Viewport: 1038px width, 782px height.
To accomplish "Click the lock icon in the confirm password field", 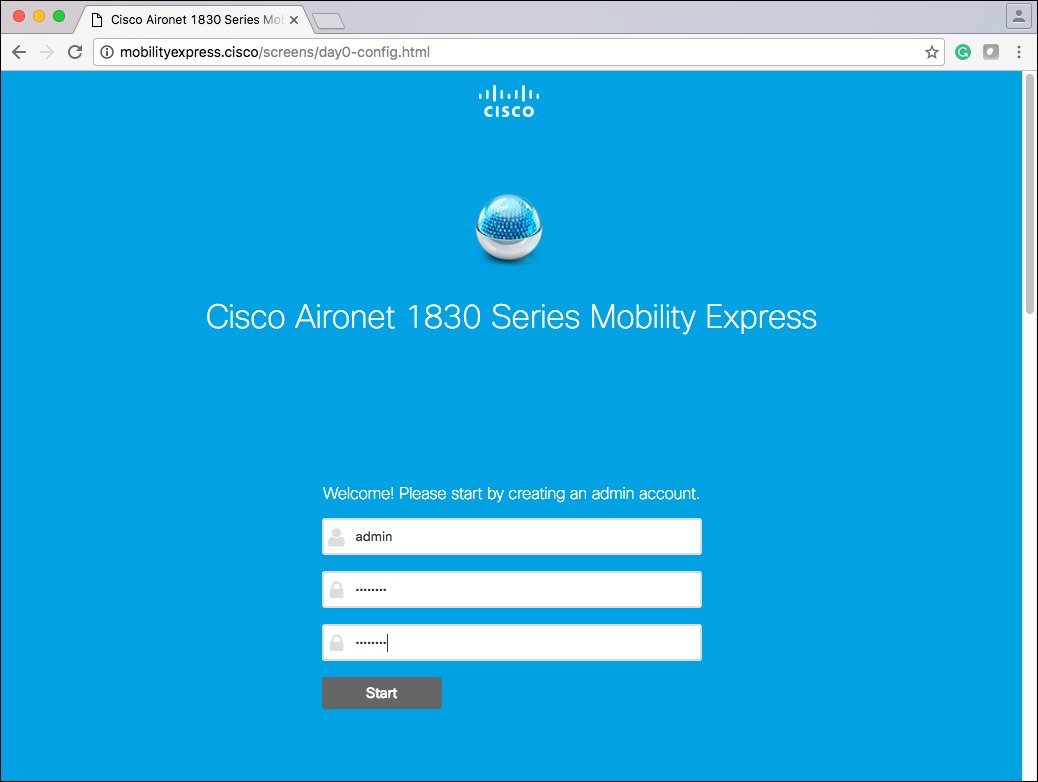I will pyautogui.click(x=336, y=643).
